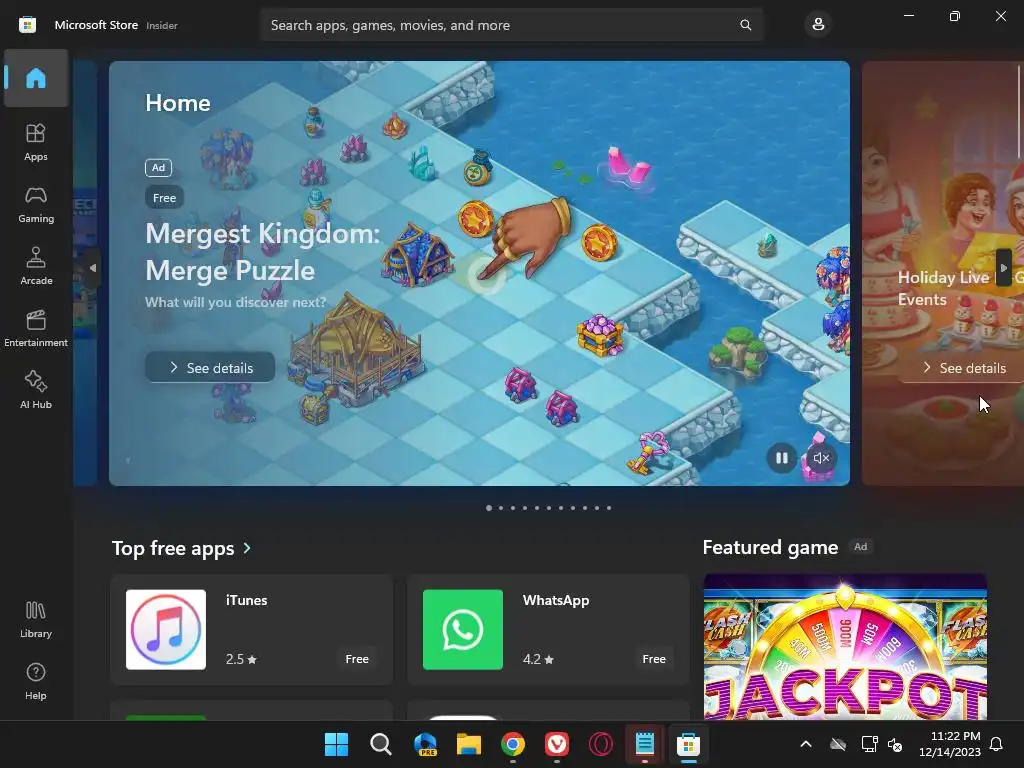Click the Ad badge on the hero banner
This screenshot has width=1024, height=768.
pyautogui.click(x=158, y=167)
